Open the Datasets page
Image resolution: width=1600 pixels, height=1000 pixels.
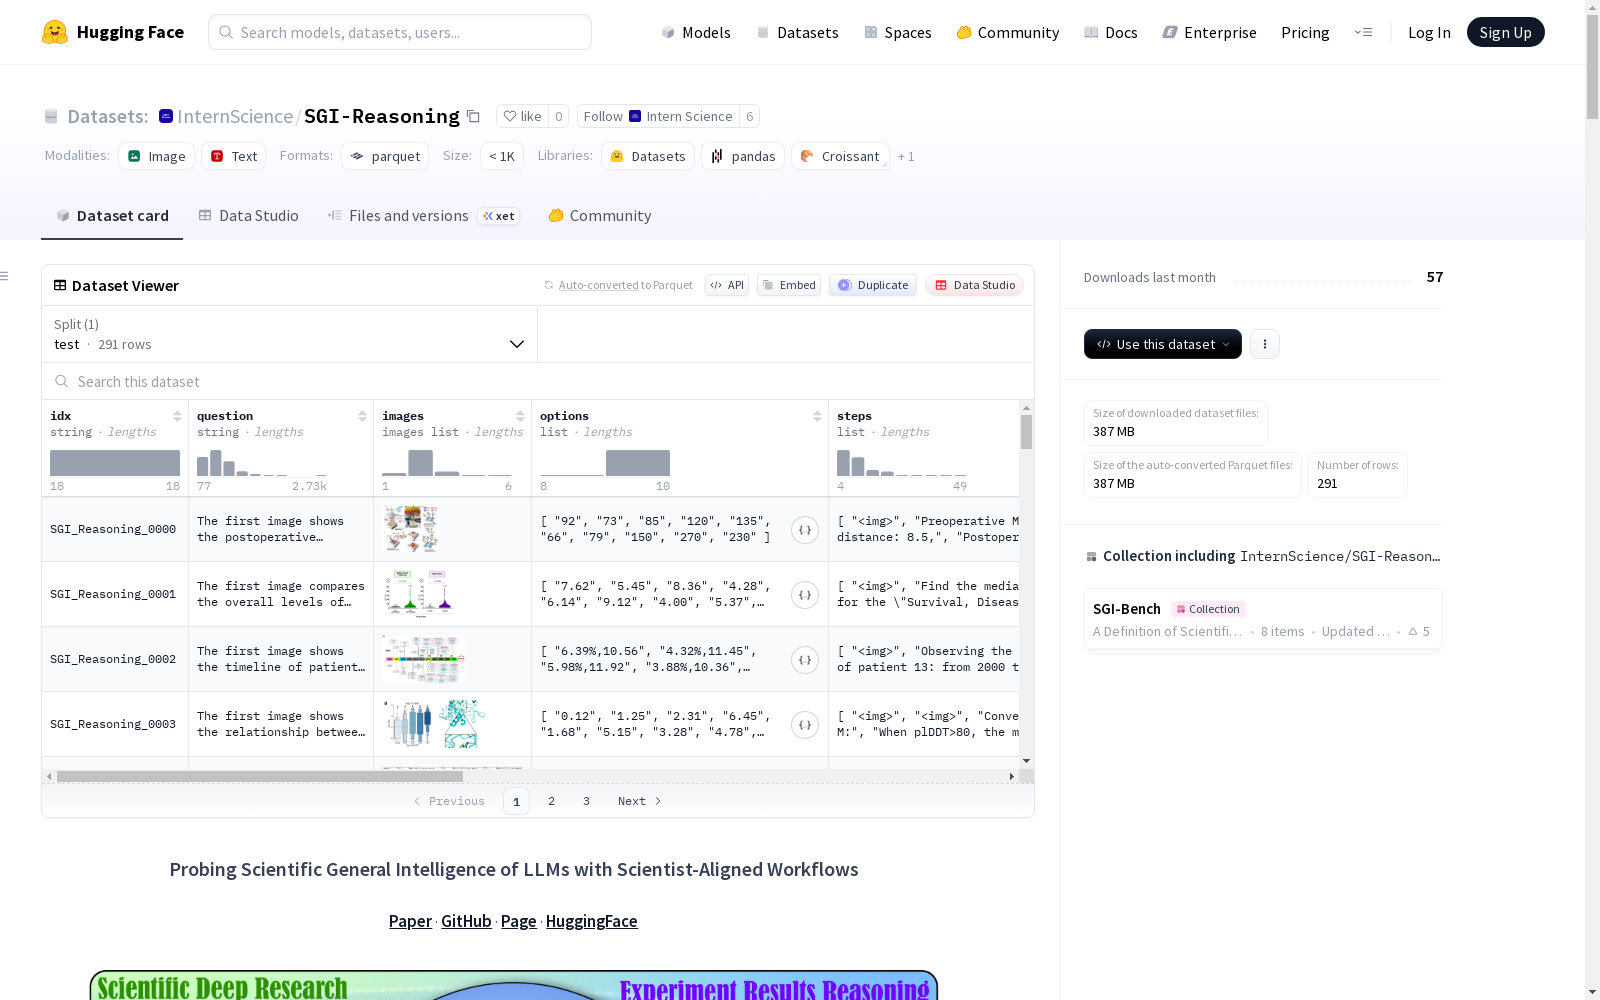tap(797, 32)
